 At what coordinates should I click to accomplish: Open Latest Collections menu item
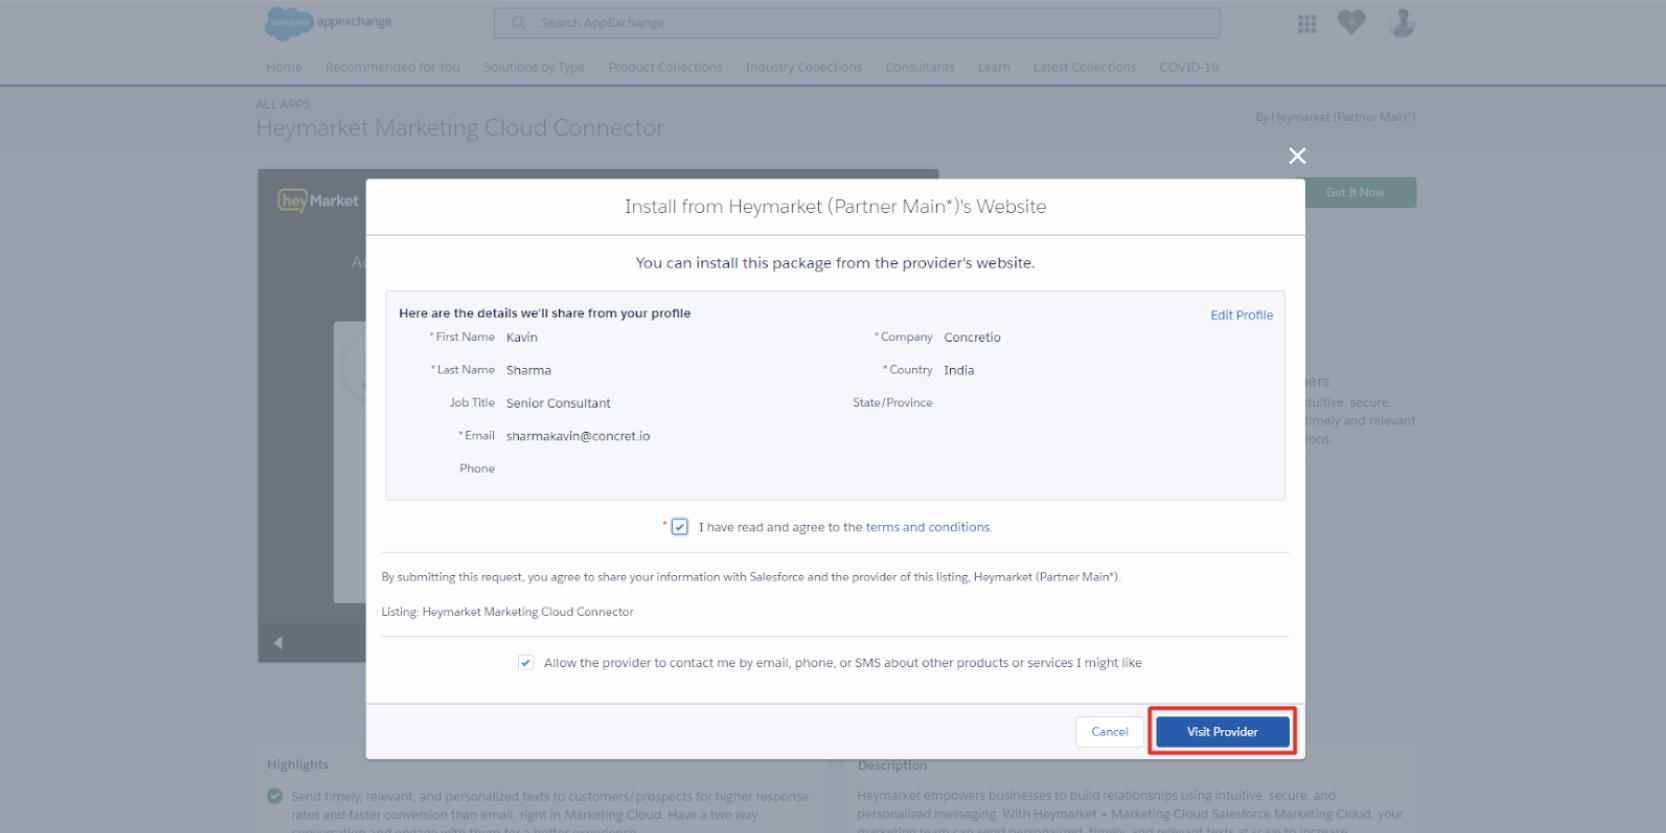pyautogui.click(x=1085, y=67)
